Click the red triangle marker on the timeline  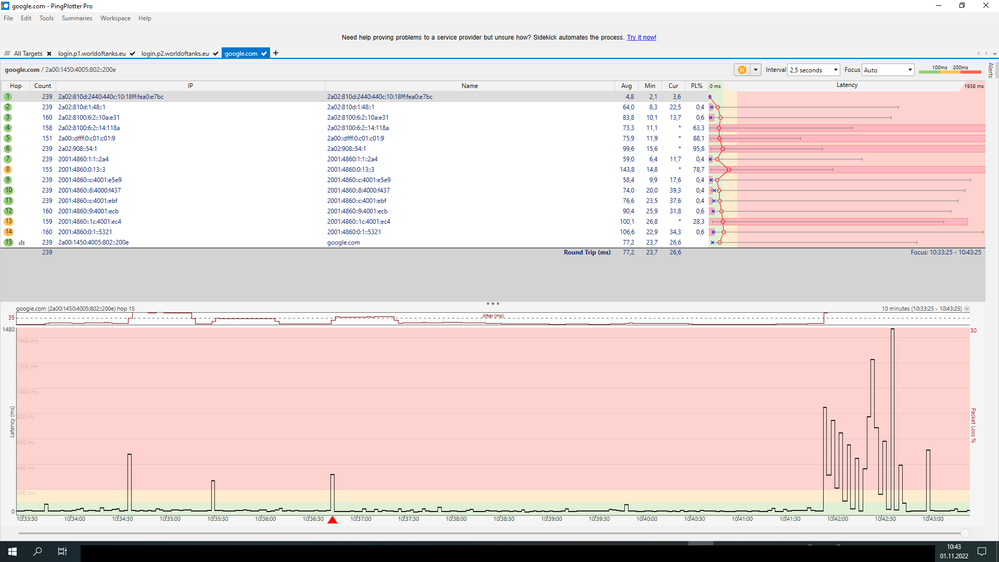pos(333,520)
